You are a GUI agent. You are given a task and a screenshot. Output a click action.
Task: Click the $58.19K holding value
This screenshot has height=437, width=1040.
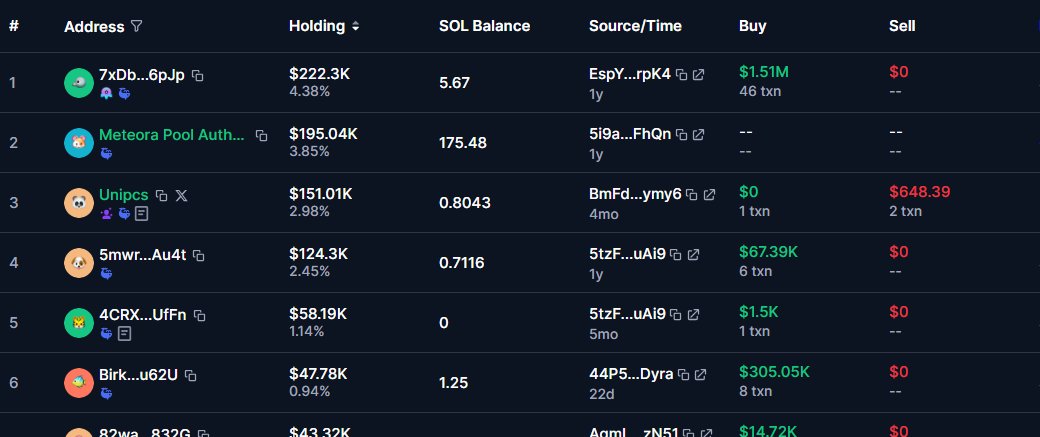click(x=318, y=314)
